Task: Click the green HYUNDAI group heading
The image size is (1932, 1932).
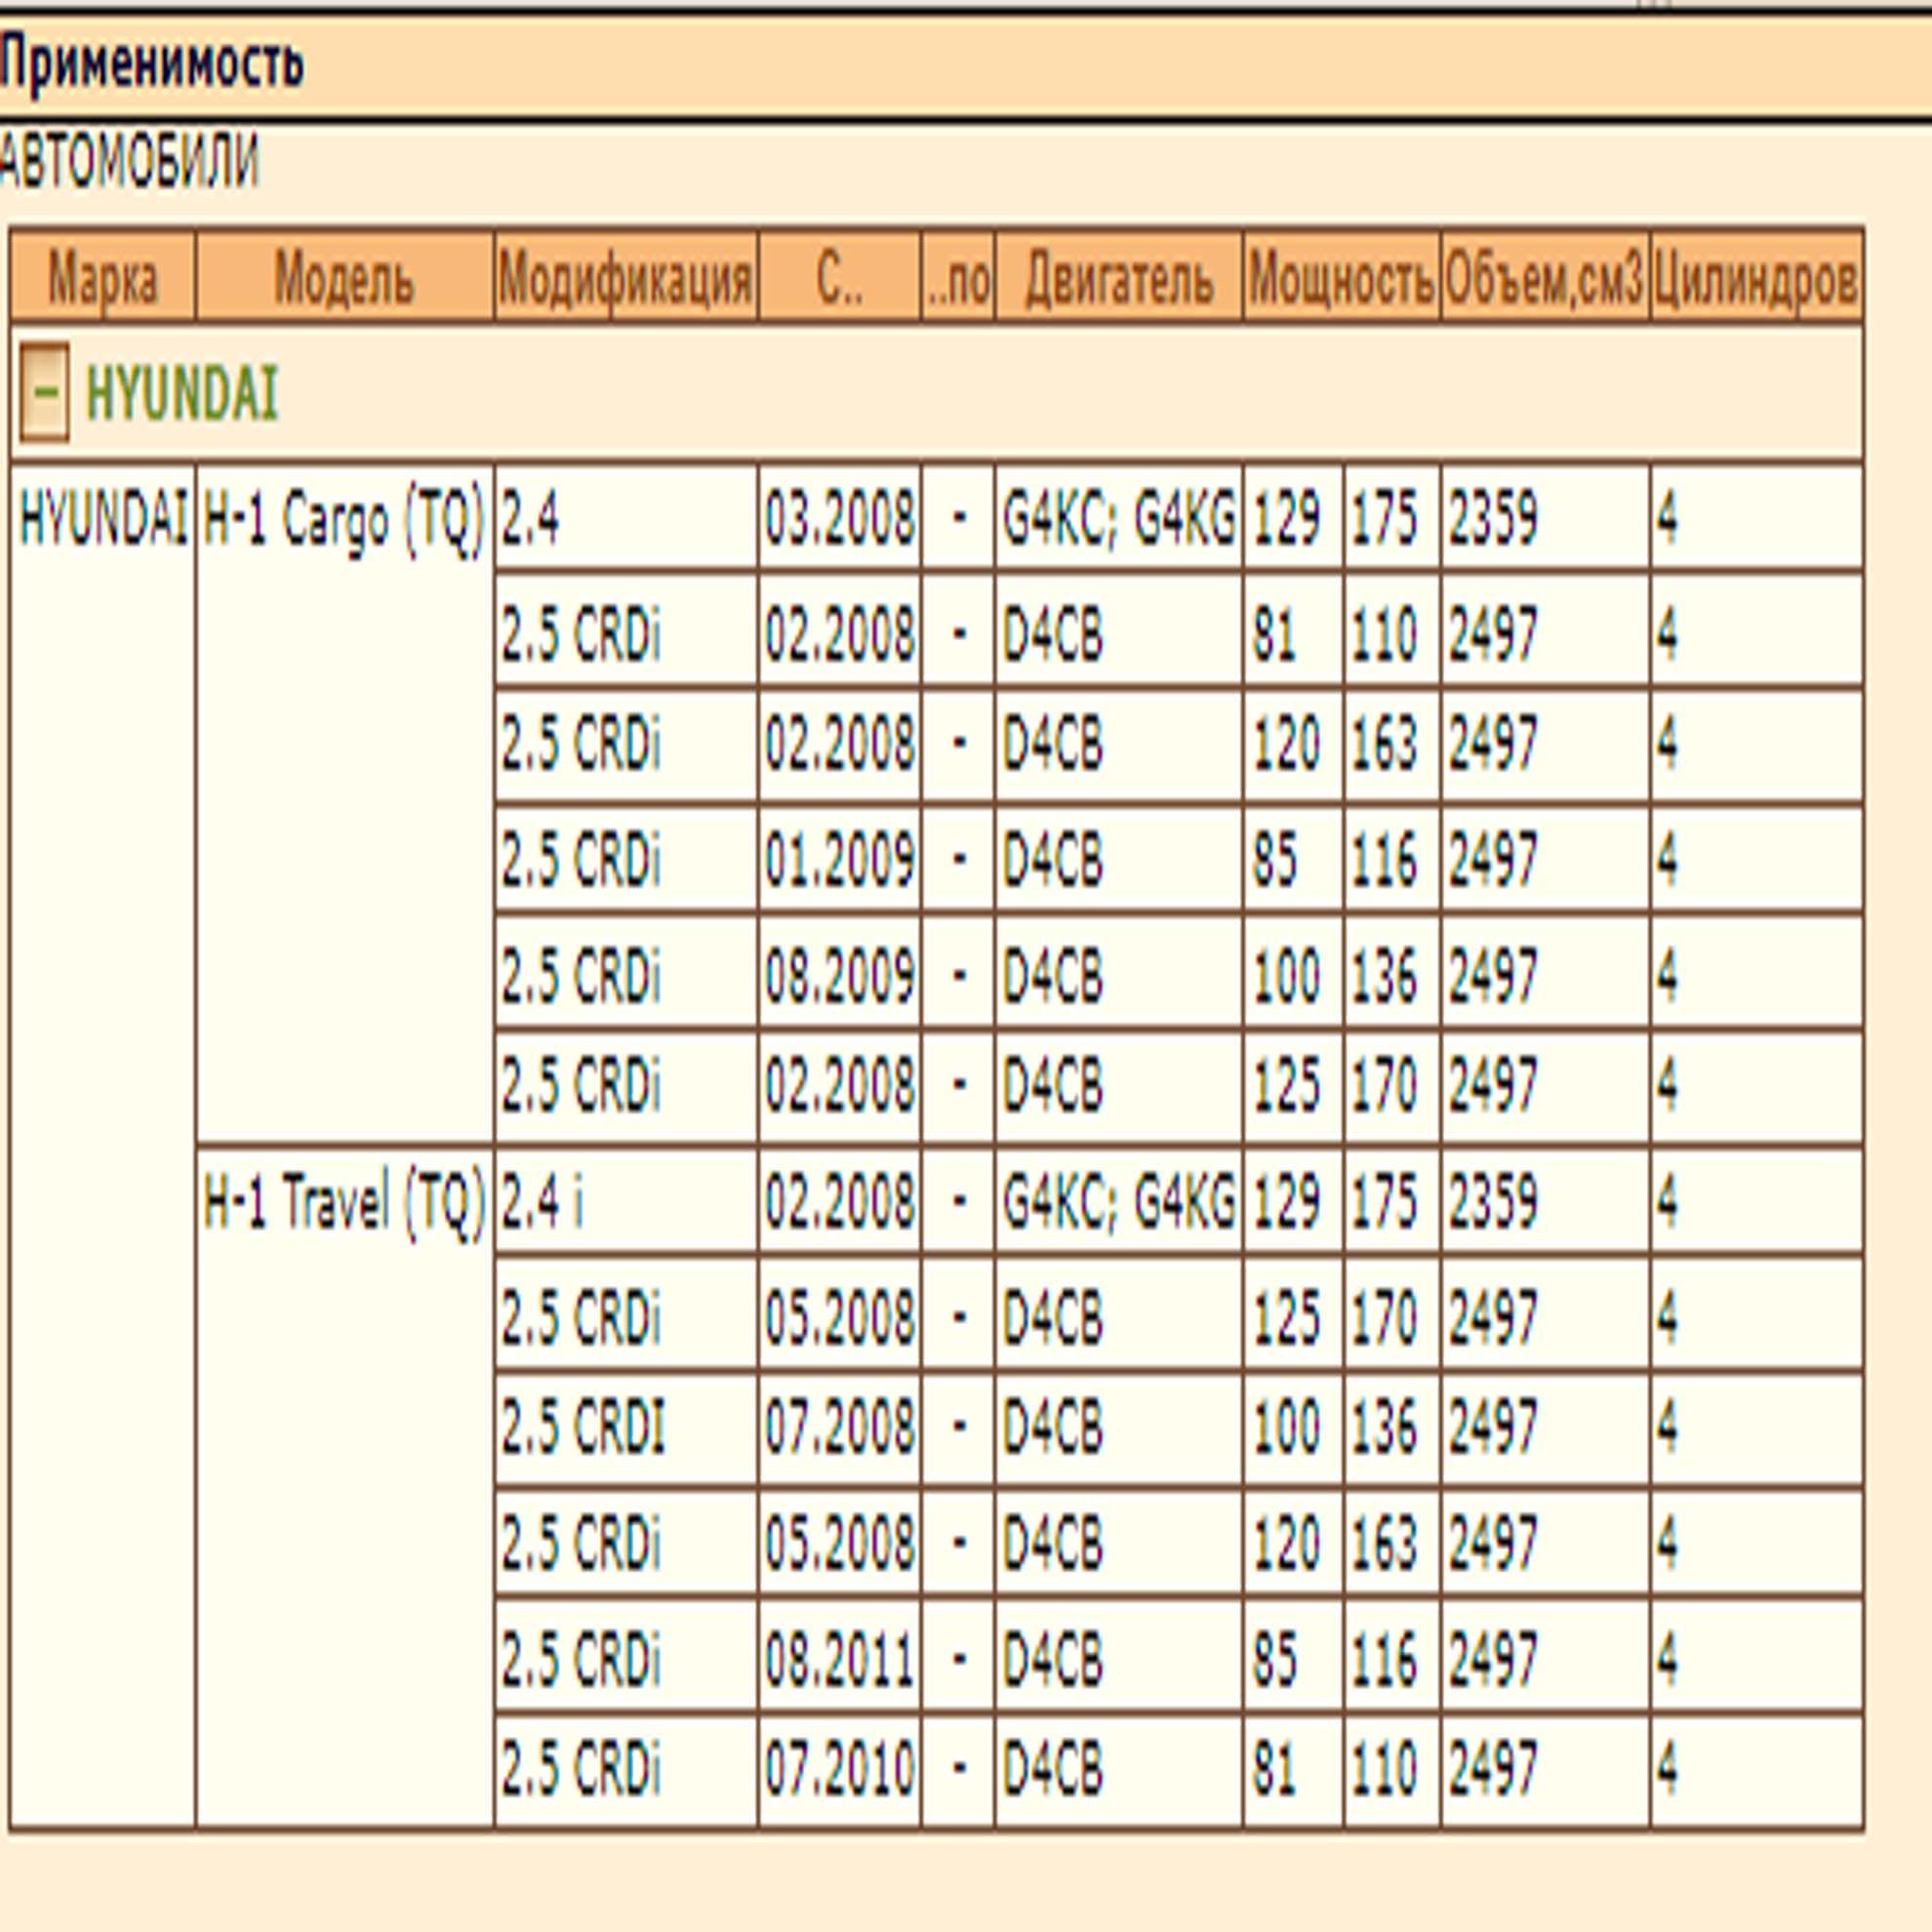Action: pyautogui.click(x=182, y=394)
